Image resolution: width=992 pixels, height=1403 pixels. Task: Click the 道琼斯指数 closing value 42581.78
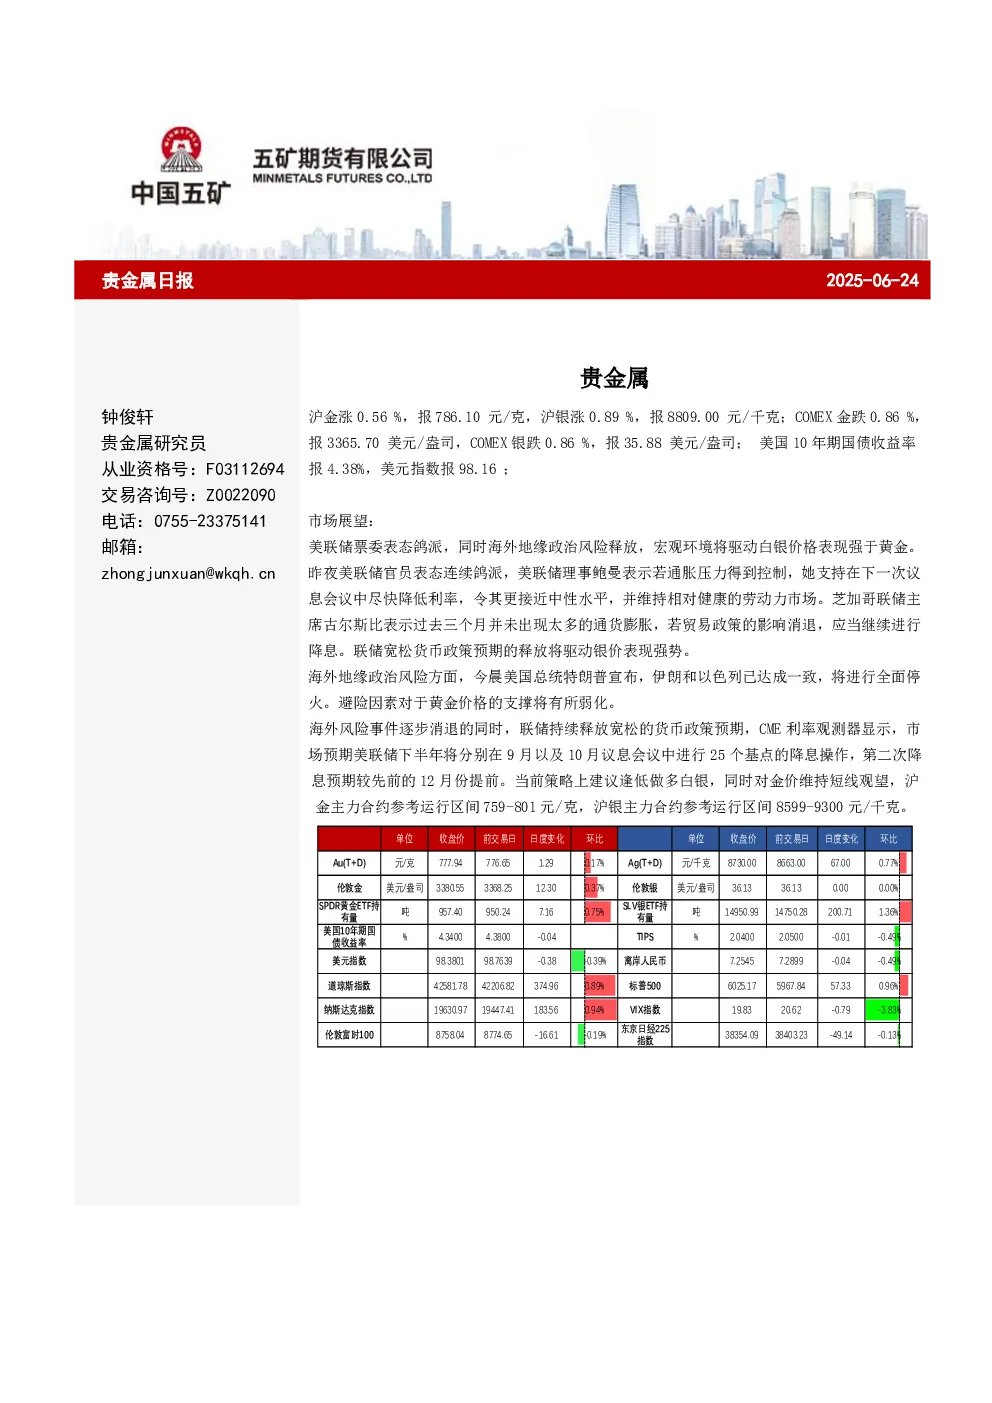tap(451, 986)
